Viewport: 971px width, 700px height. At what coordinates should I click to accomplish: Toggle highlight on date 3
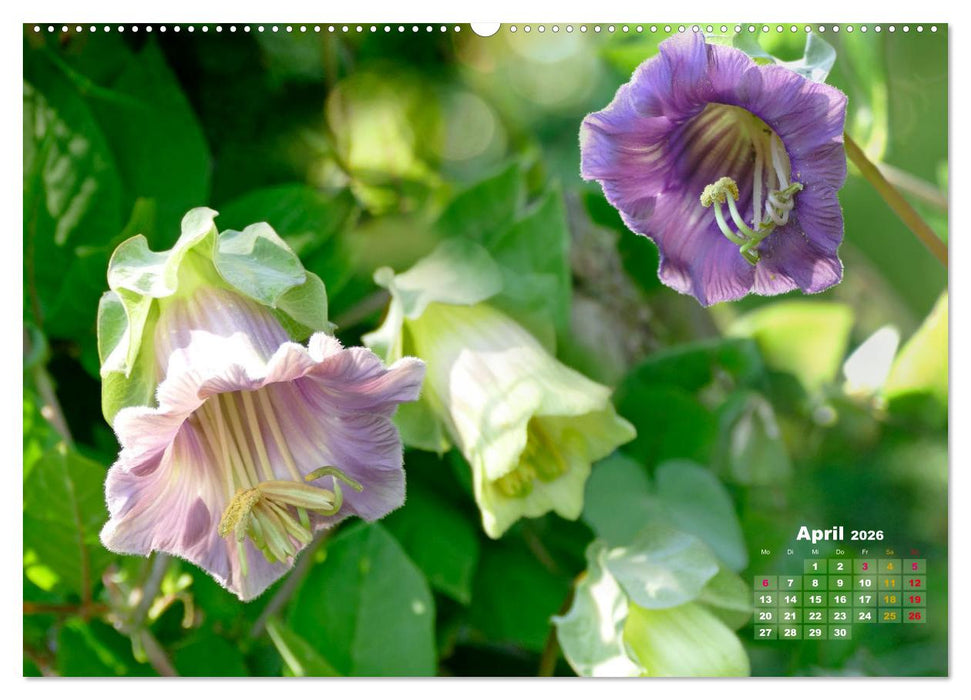pos(865,566)
